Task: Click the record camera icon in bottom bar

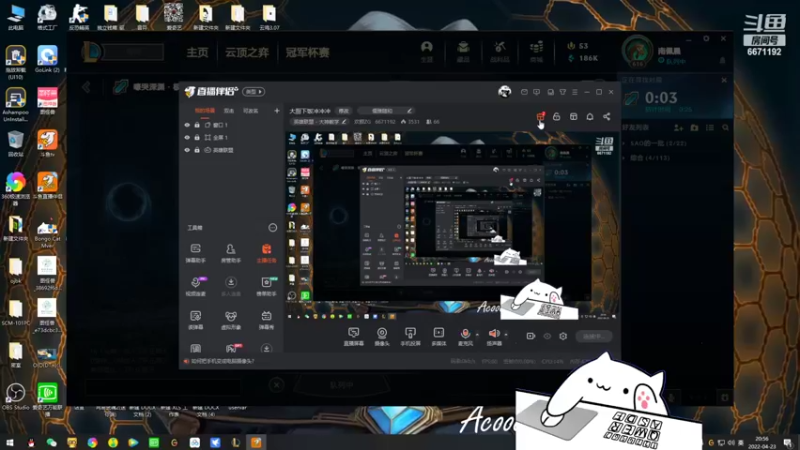Action: tap(531, 336)
